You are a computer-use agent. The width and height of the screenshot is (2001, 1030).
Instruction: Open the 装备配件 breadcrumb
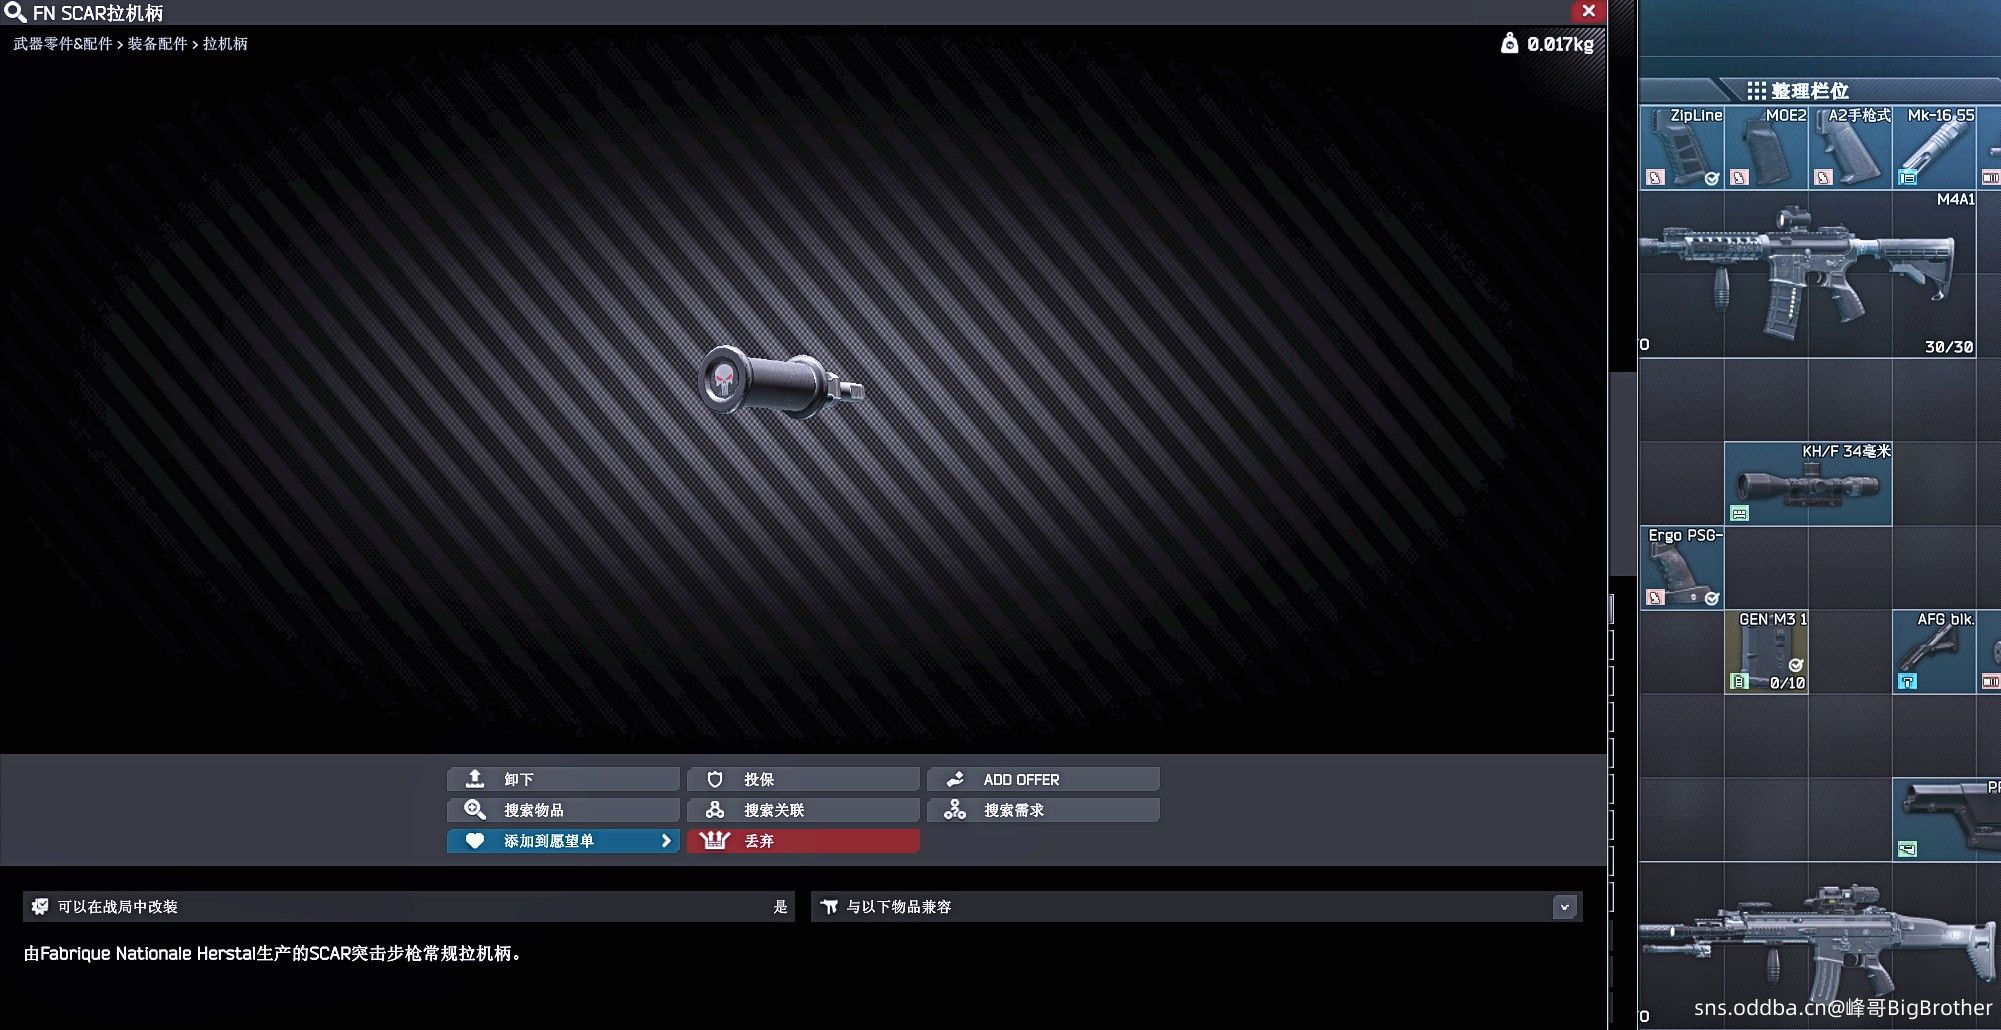click(157, 44)
